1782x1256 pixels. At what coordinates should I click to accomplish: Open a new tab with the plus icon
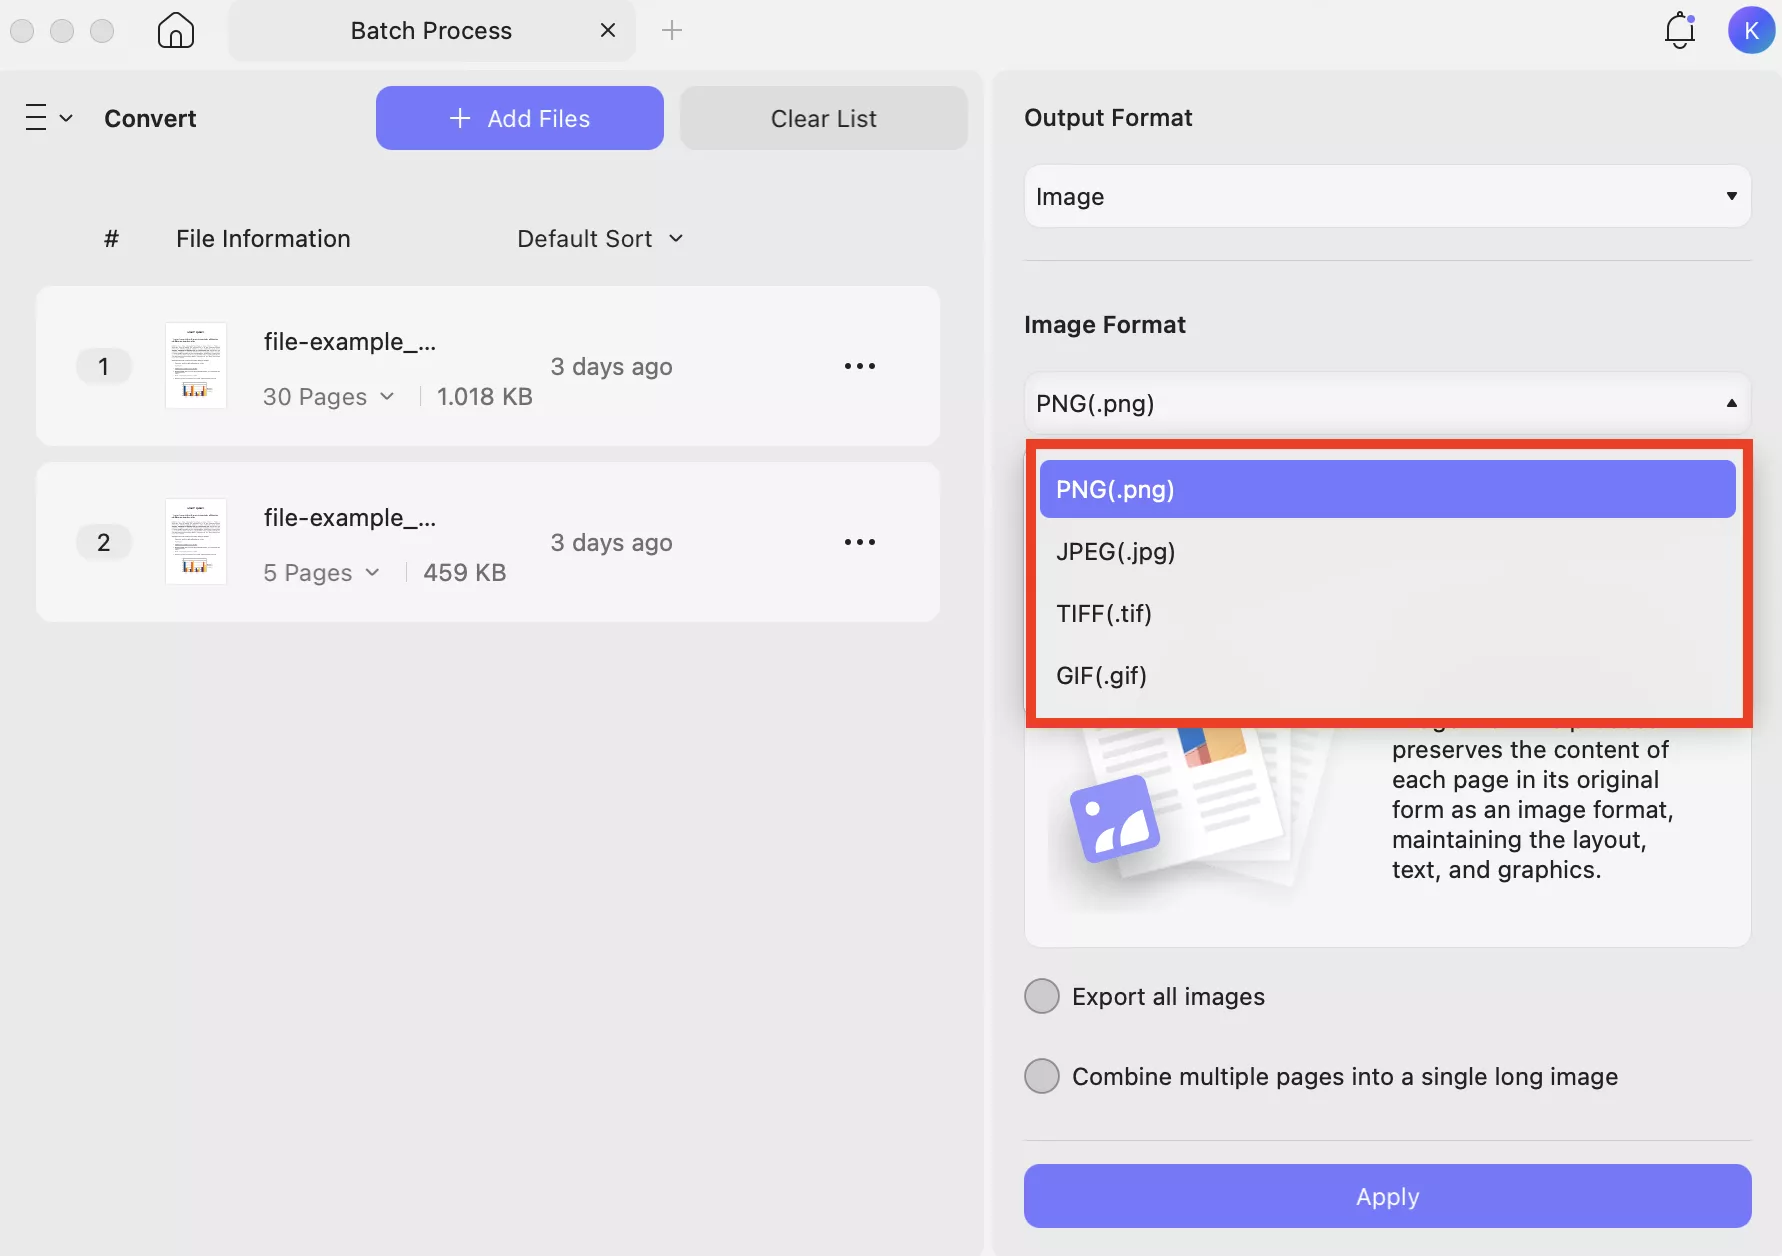click(671, 30)
